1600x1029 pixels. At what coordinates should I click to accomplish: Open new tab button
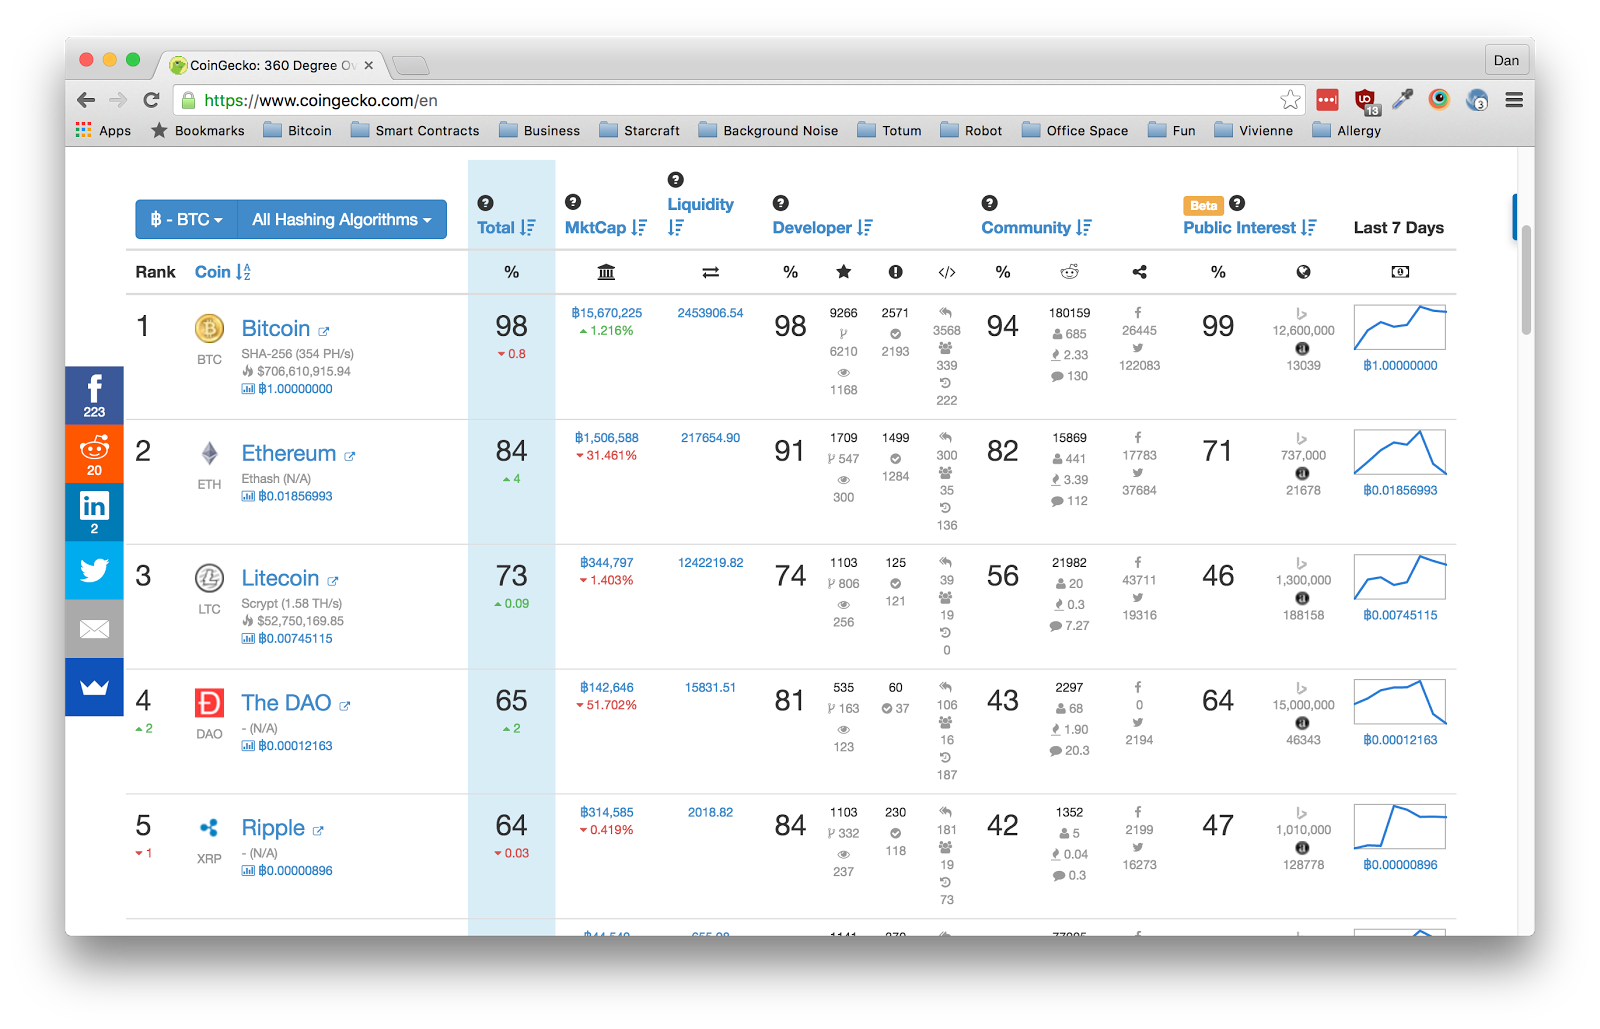point(410,66)
